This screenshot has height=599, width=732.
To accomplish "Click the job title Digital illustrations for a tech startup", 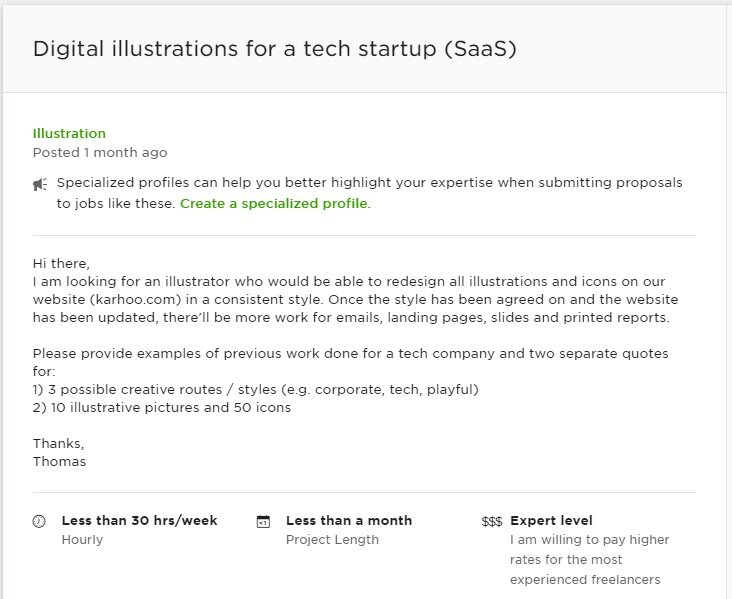I will click(274, 49).
